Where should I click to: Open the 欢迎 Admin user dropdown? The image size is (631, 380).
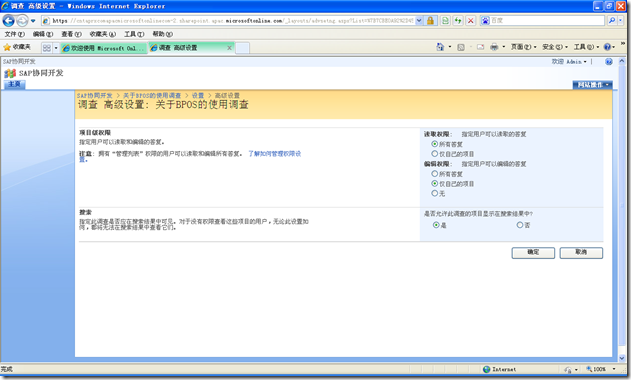[569, 62]
